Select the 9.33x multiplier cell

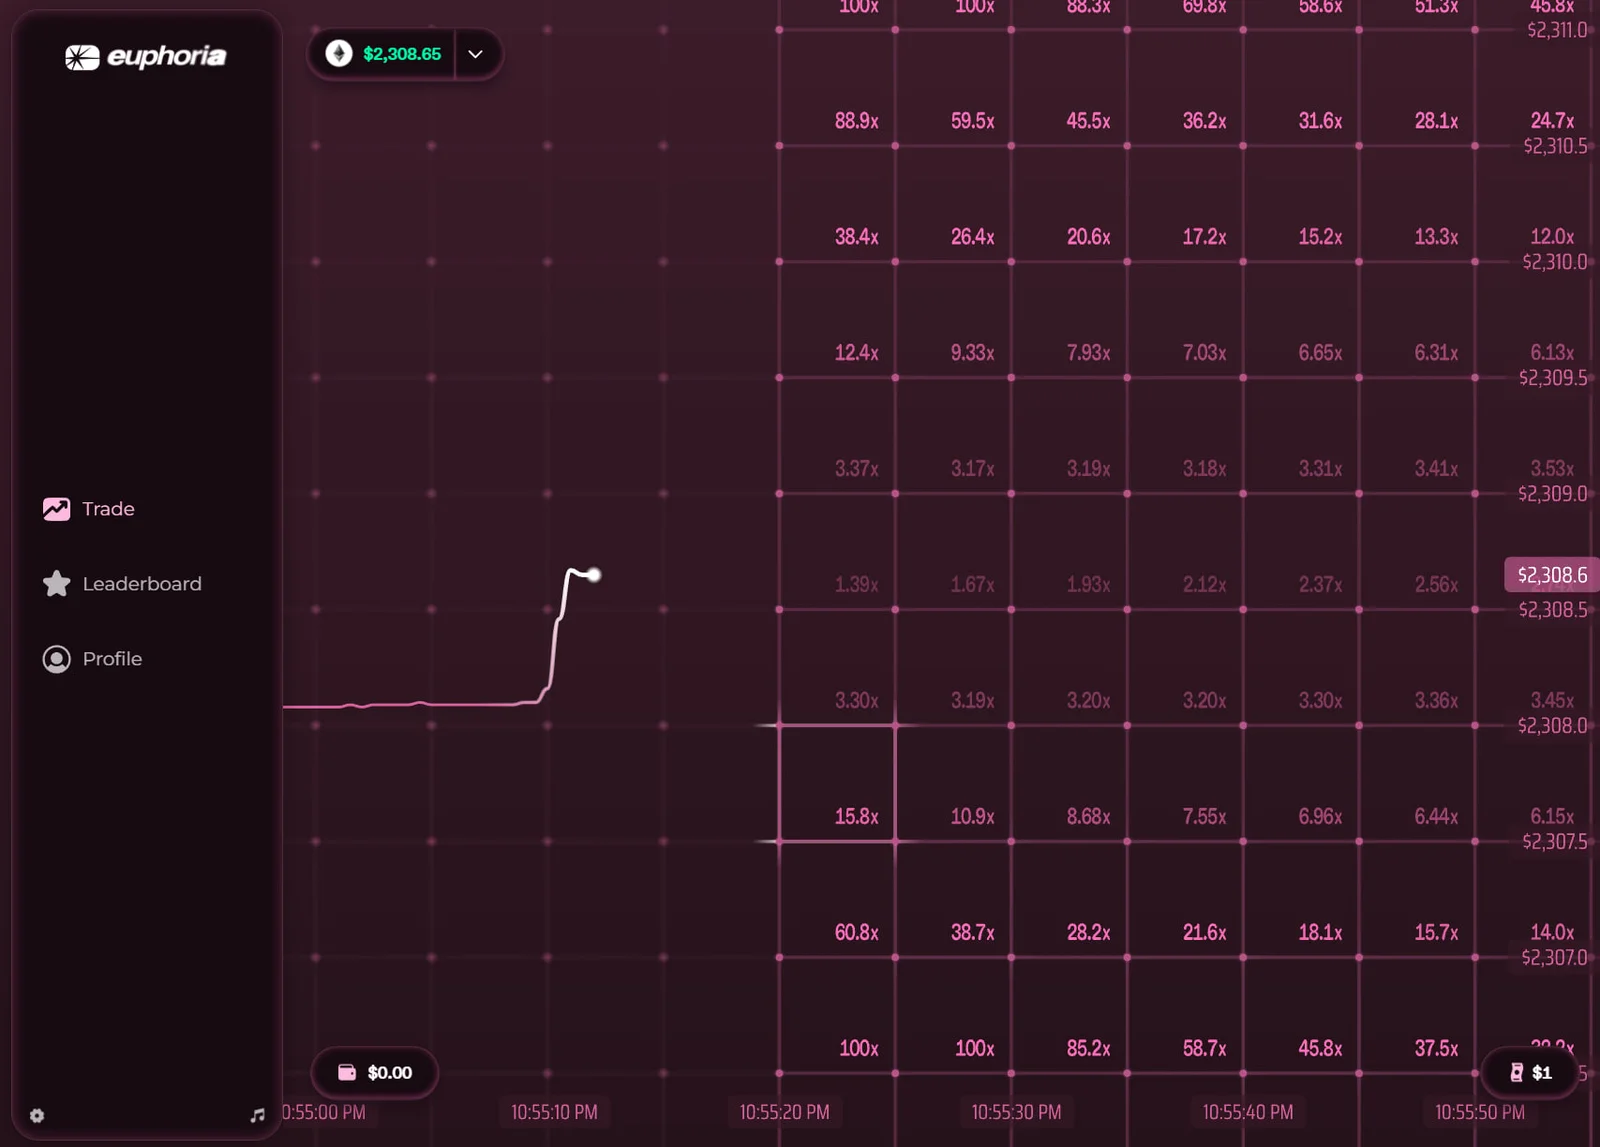pos(953,320)
